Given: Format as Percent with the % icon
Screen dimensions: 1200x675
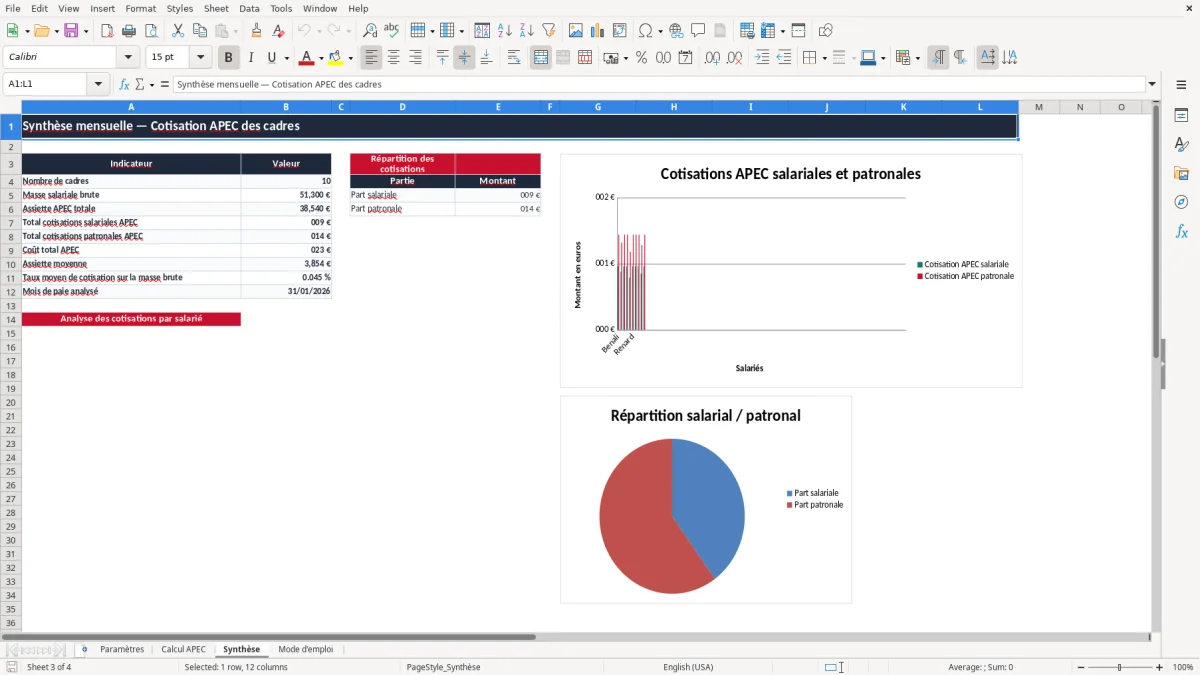Looking at the screenshot, I should (641, 58).
